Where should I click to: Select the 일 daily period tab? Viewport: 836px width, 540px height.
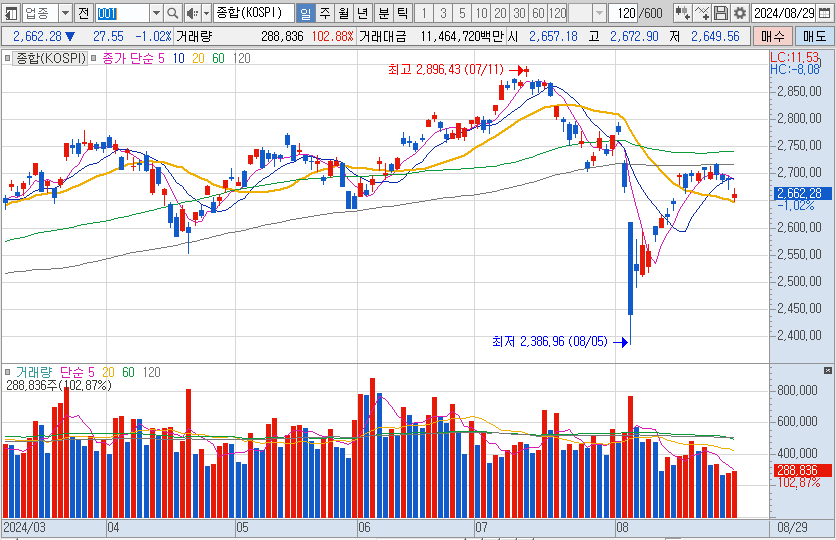click(x=306, y=13)
